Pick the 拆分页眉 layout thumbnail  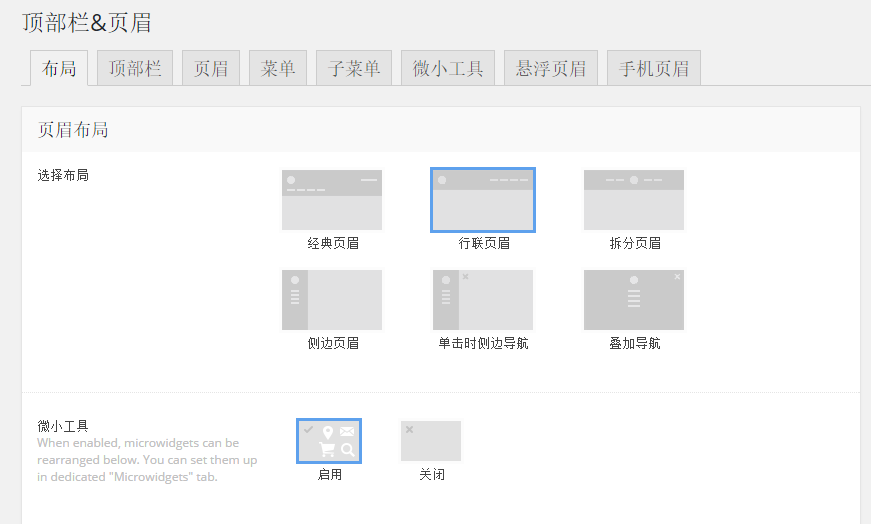(634, 200)
